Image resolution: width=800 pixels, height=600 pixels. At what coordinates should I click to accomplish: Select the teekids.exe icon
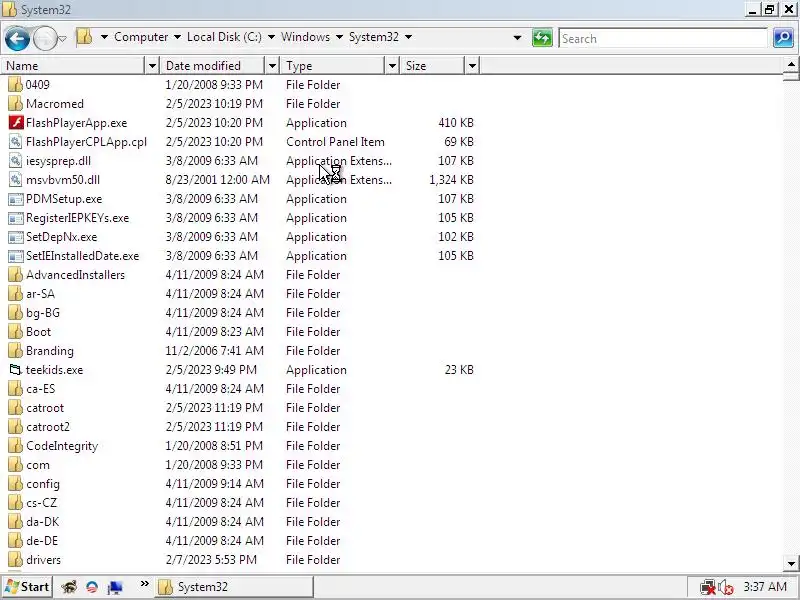(x=16, y=369)
